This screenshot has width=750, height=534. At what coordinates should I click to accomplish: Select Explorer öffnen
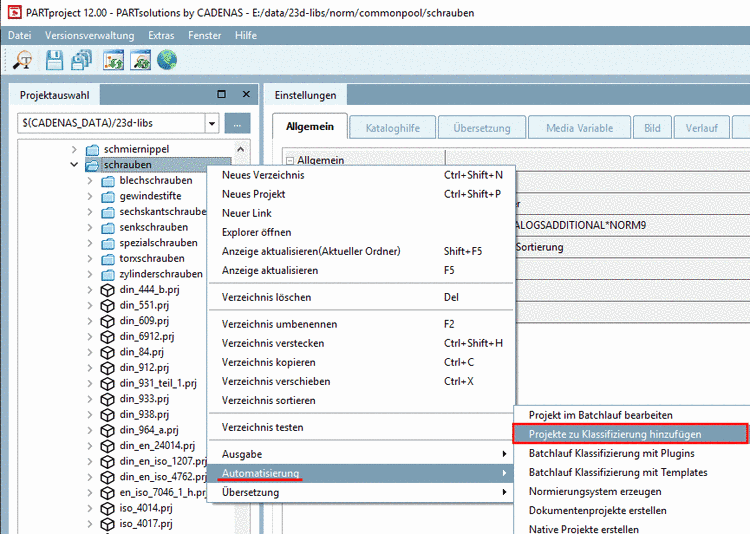point(362,233)
